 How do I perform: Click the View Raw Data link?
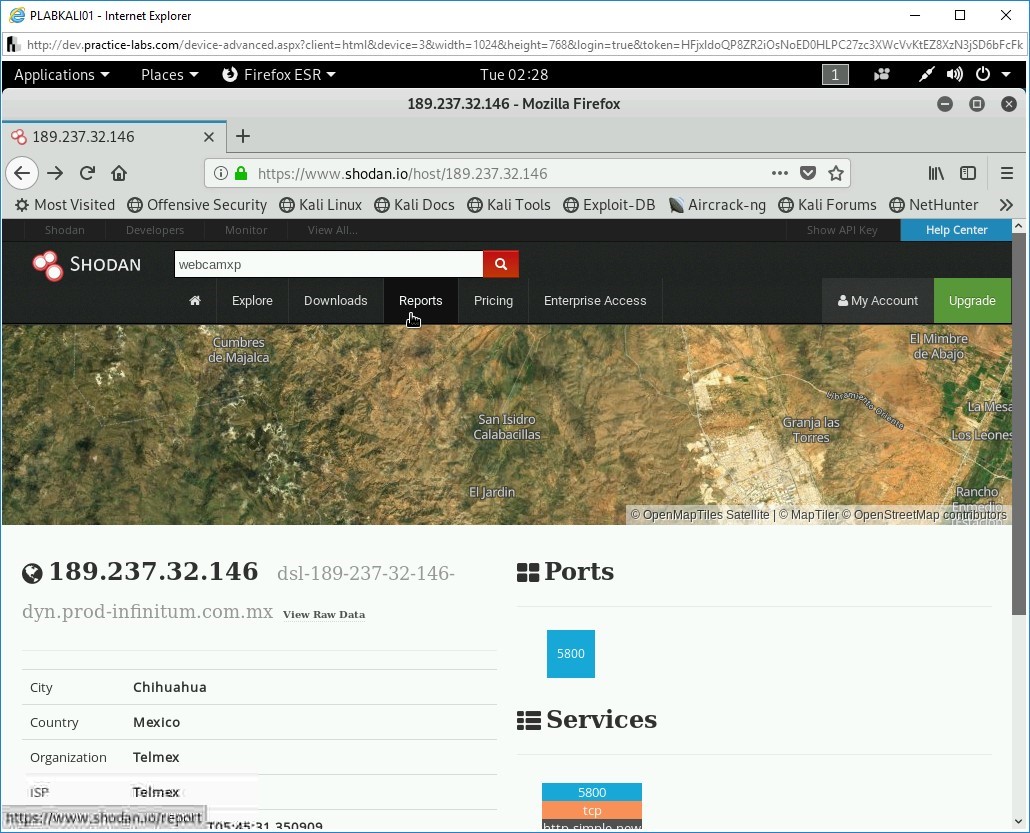click(x=323, y=614)
